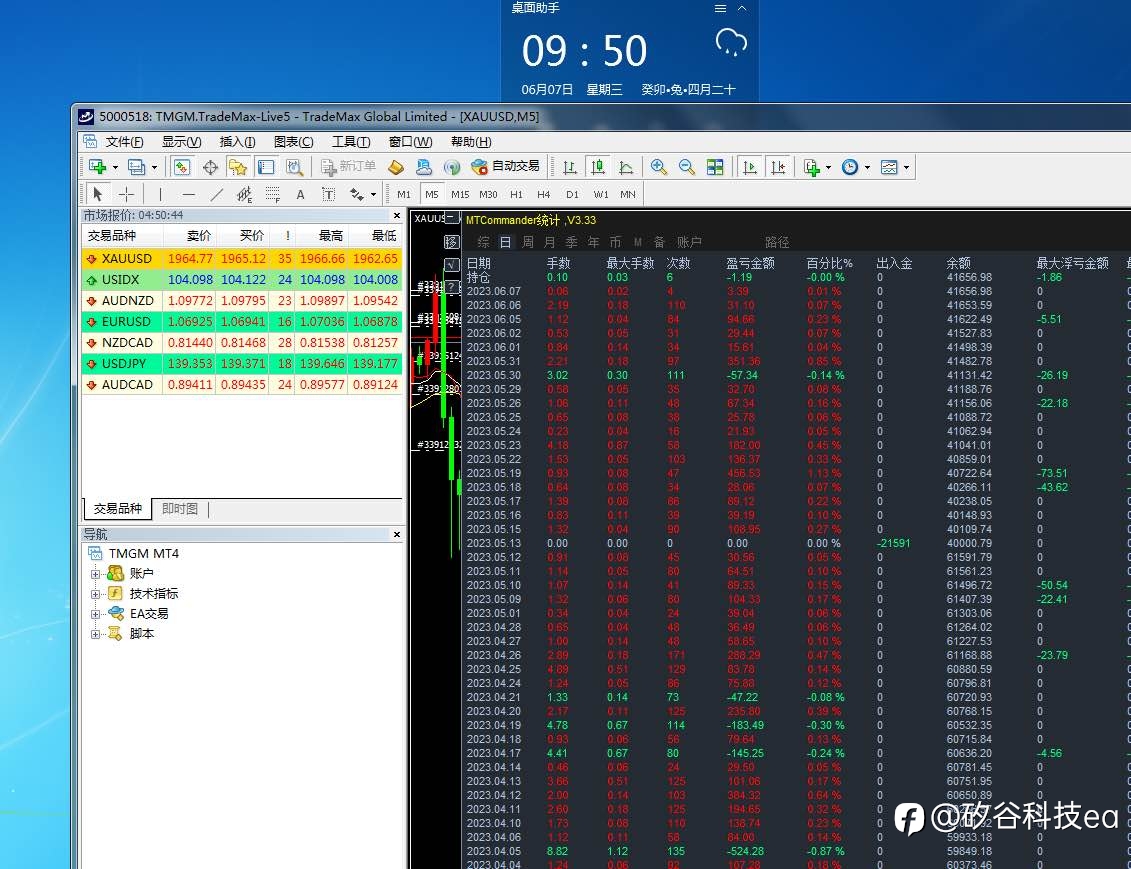Switch chart timeframe to M15
Screen dimensions: 1131x869
tap(460, 194)
